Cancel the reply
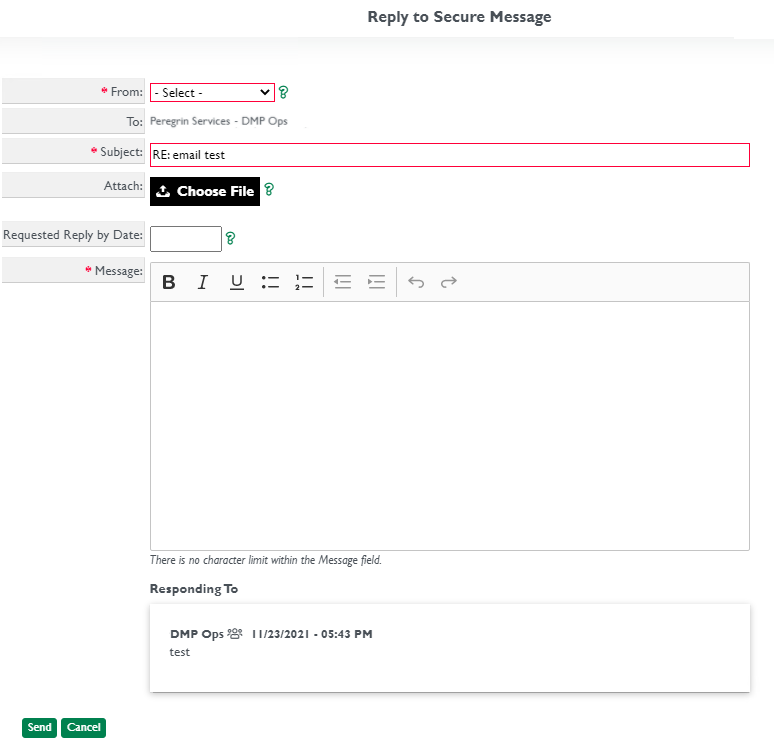 83,728
